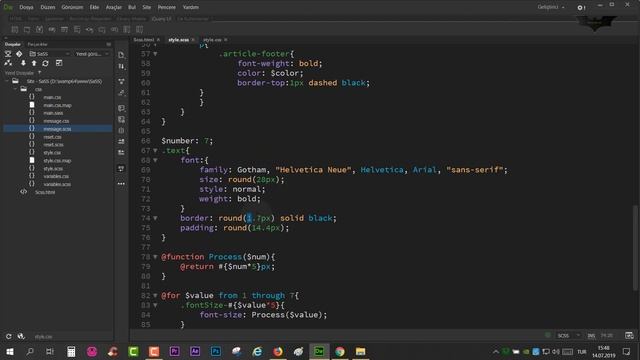Open the Dosya menu
This screenshot has width=640, height=360.
(x=26, y=7)
